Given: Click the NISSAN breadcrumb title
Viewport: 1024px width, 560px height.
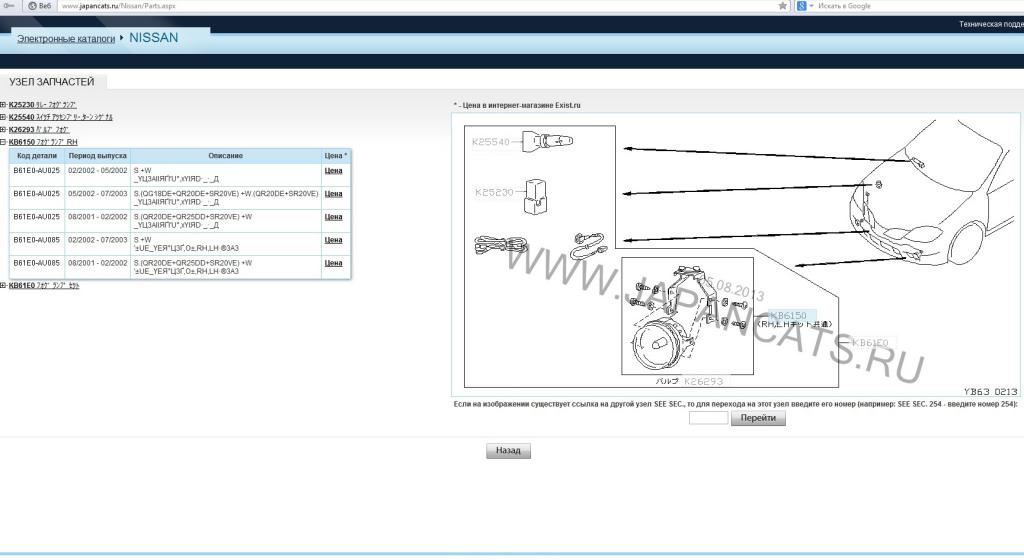Looking at the screenshot, I should (153, 38).
